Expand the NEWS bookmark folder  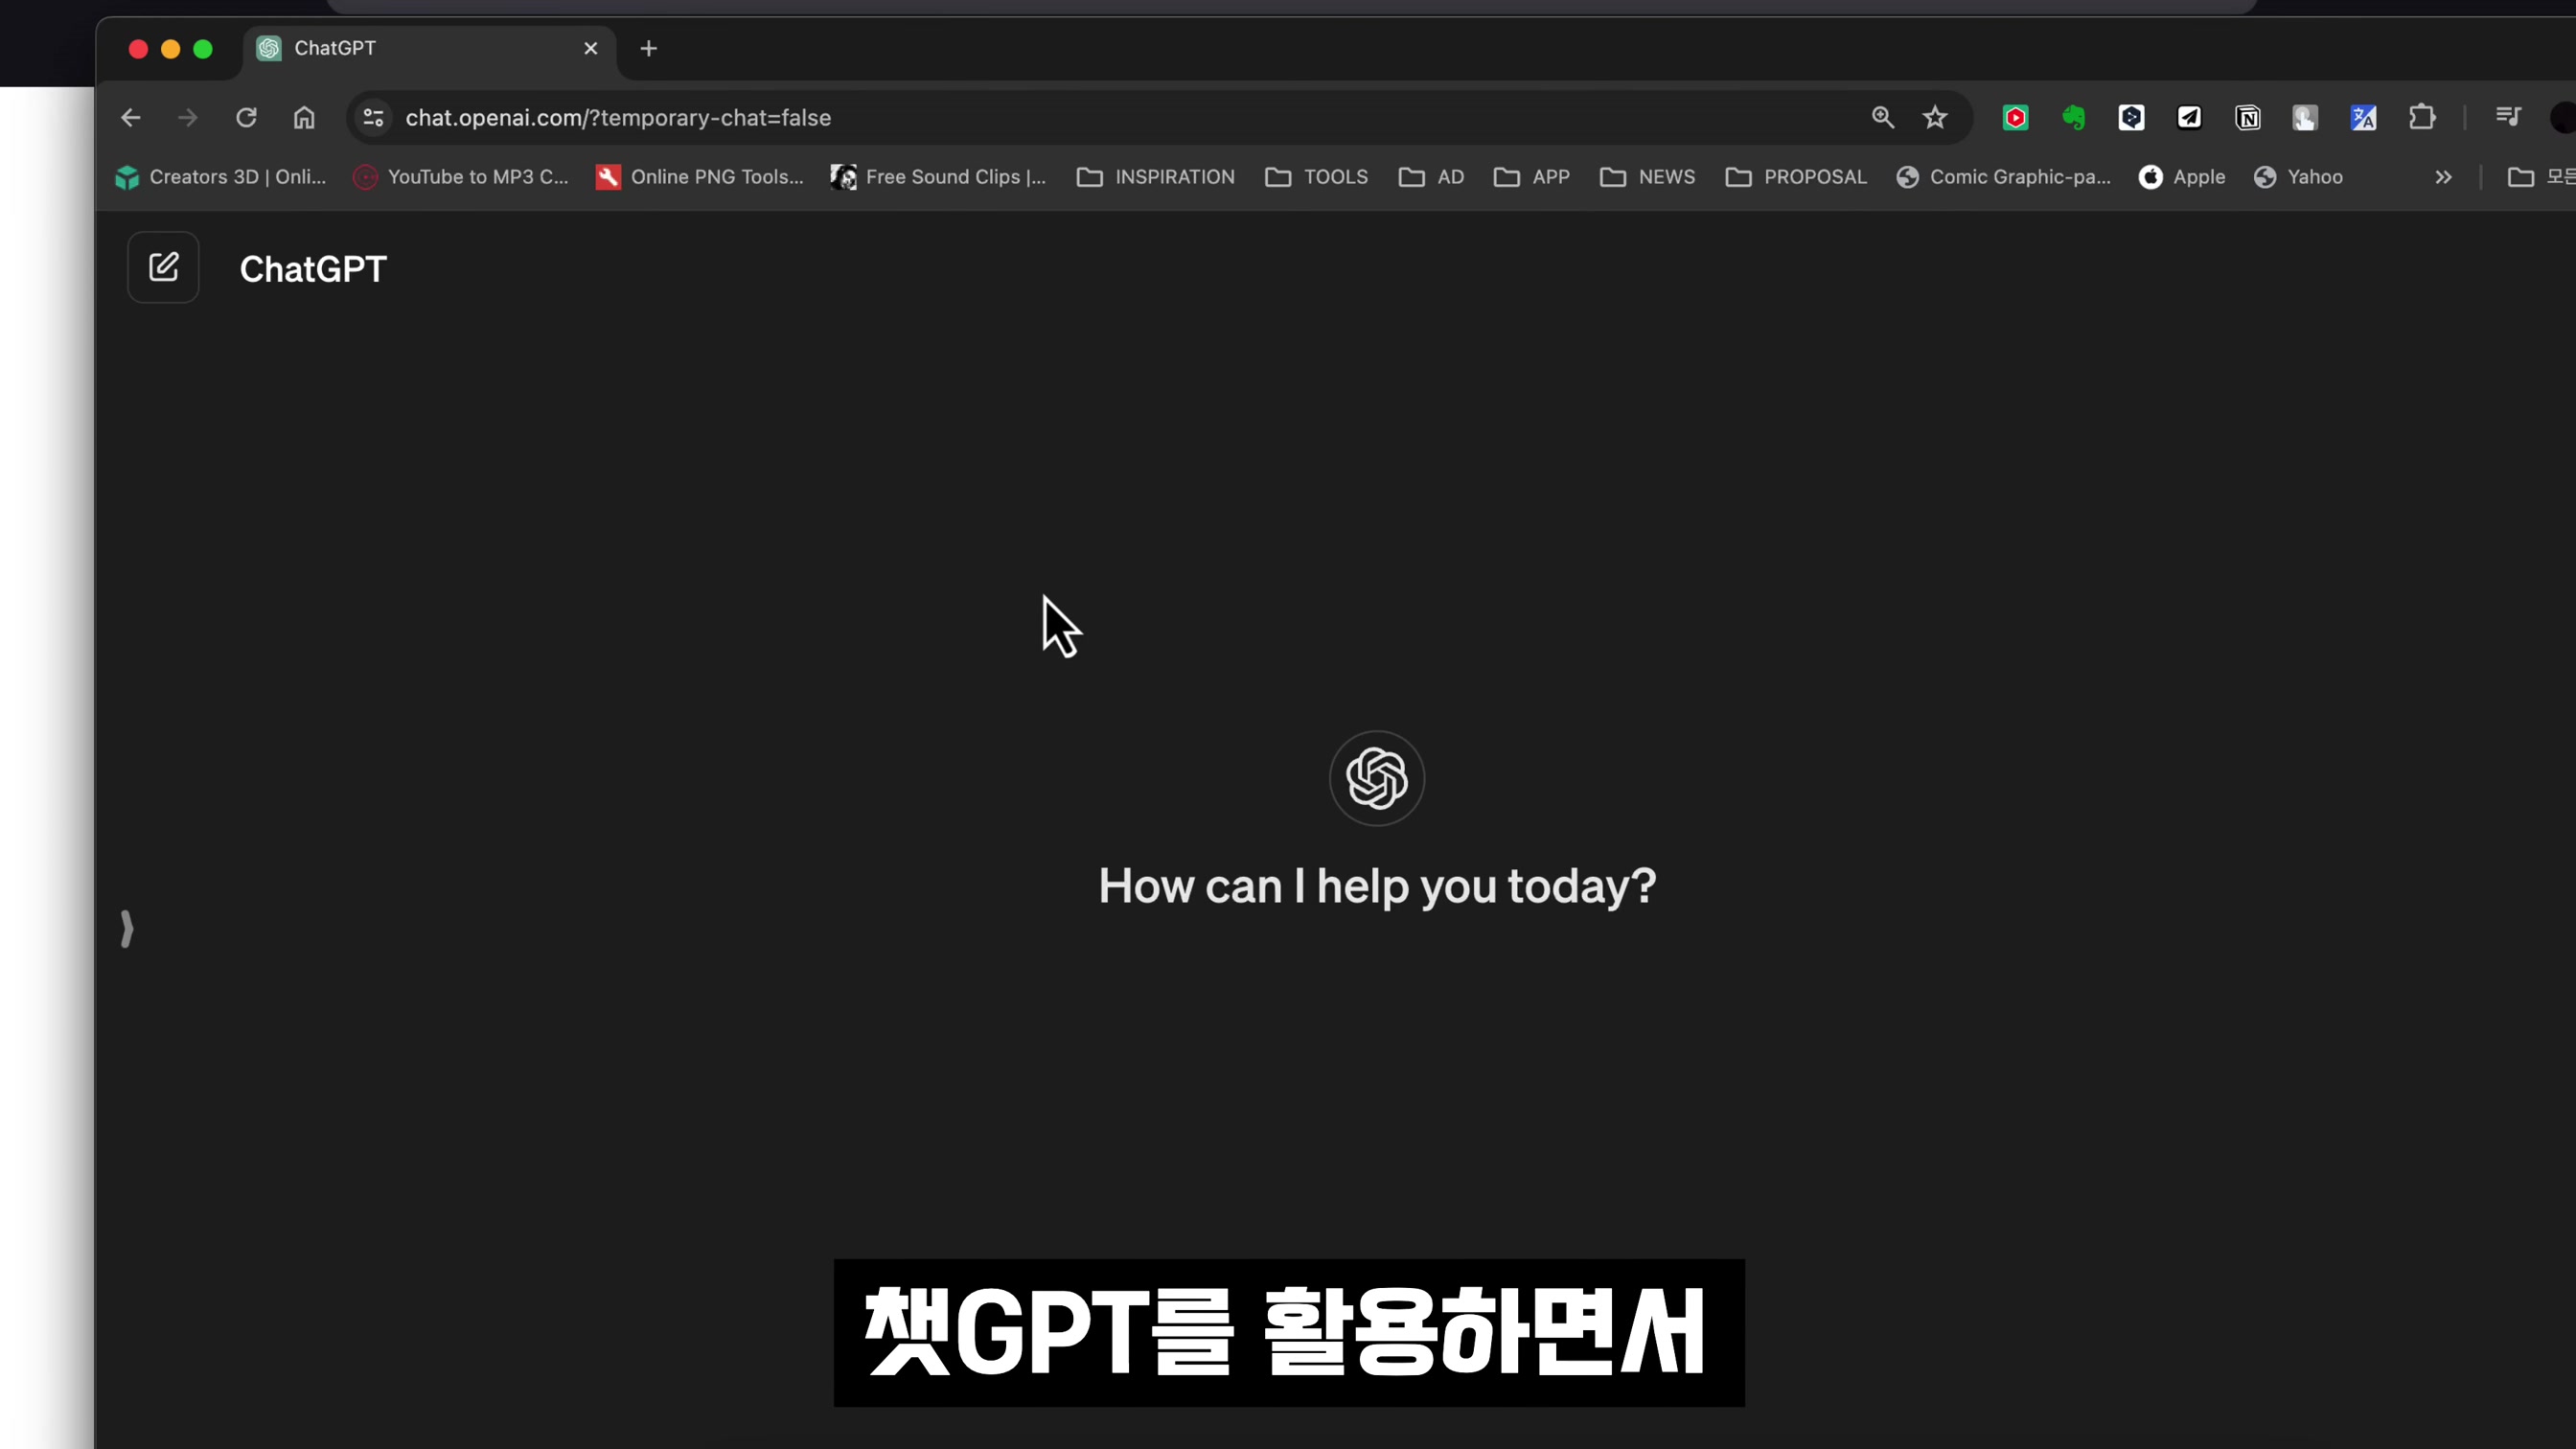1647,177
